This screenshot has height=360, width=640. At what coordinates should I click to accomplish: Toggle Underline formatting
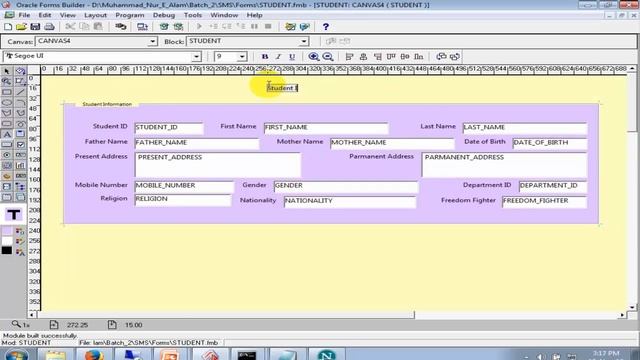(292, 57)
